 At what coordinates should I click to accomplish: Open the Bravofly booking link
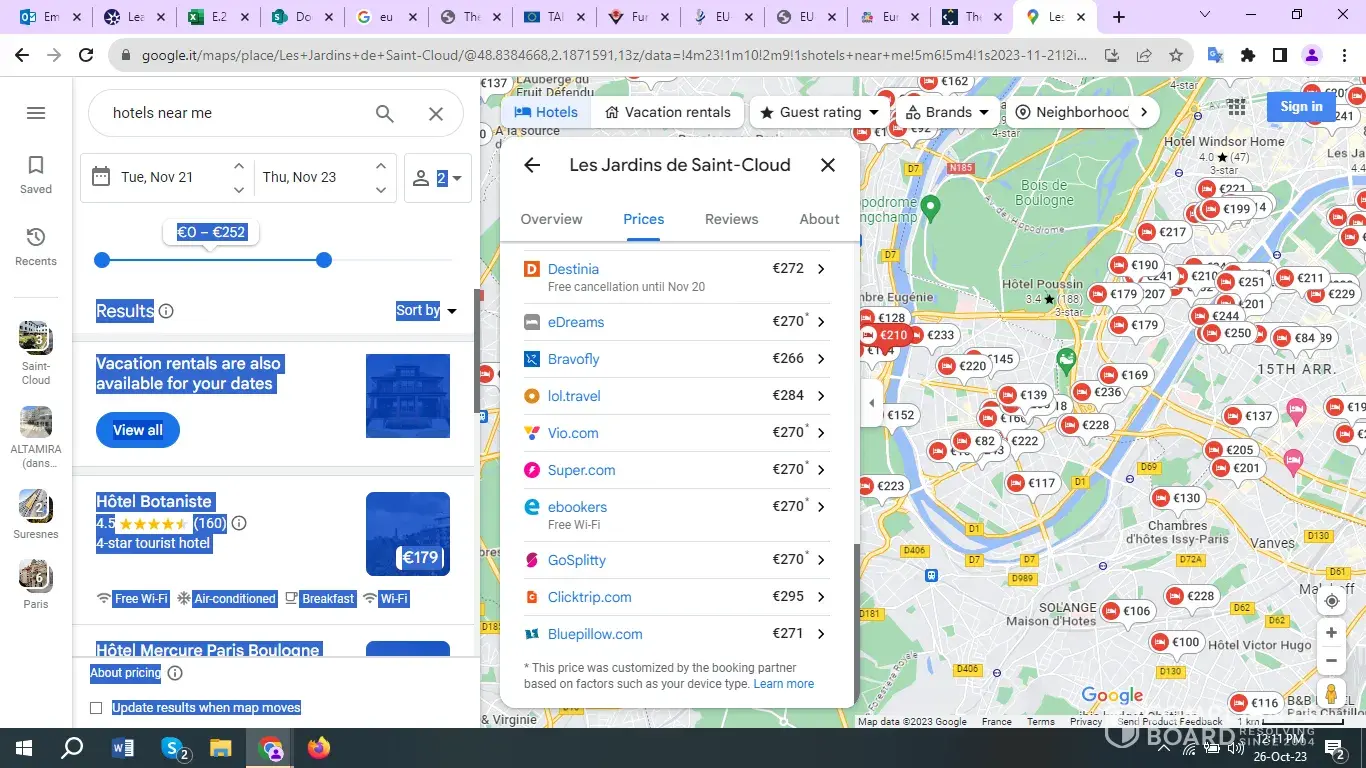click(574, 359)
